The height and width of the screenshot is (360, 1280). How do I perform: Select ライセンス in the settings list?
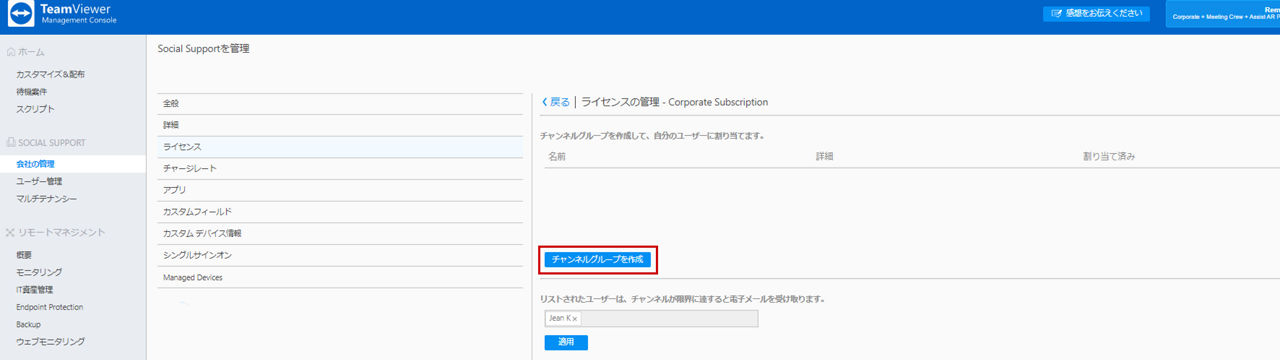pos(340,147)
